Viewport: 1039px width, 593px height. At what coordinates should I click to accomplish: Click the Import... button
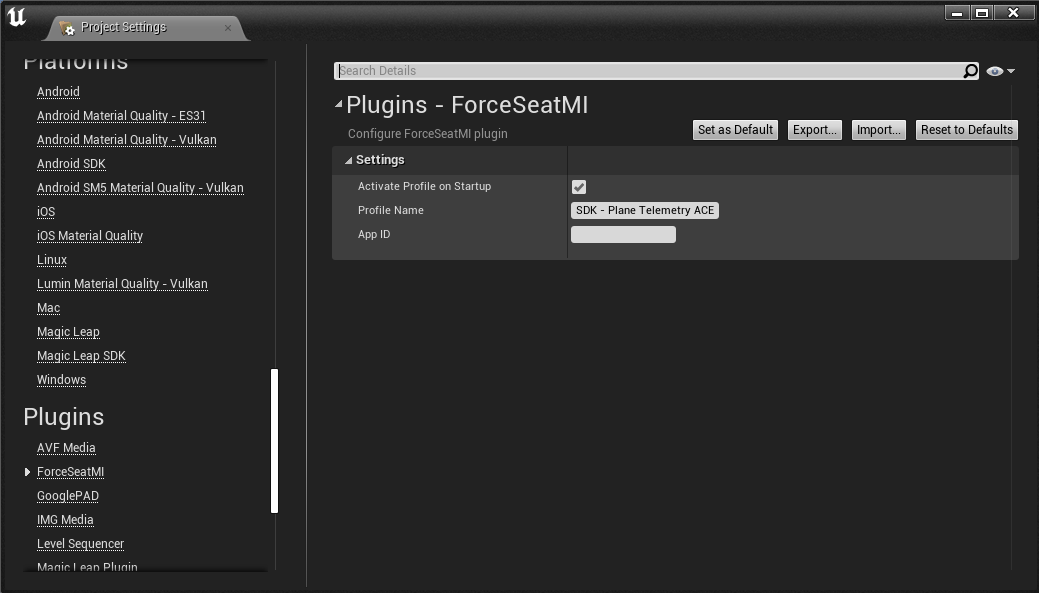pos(878,130)
